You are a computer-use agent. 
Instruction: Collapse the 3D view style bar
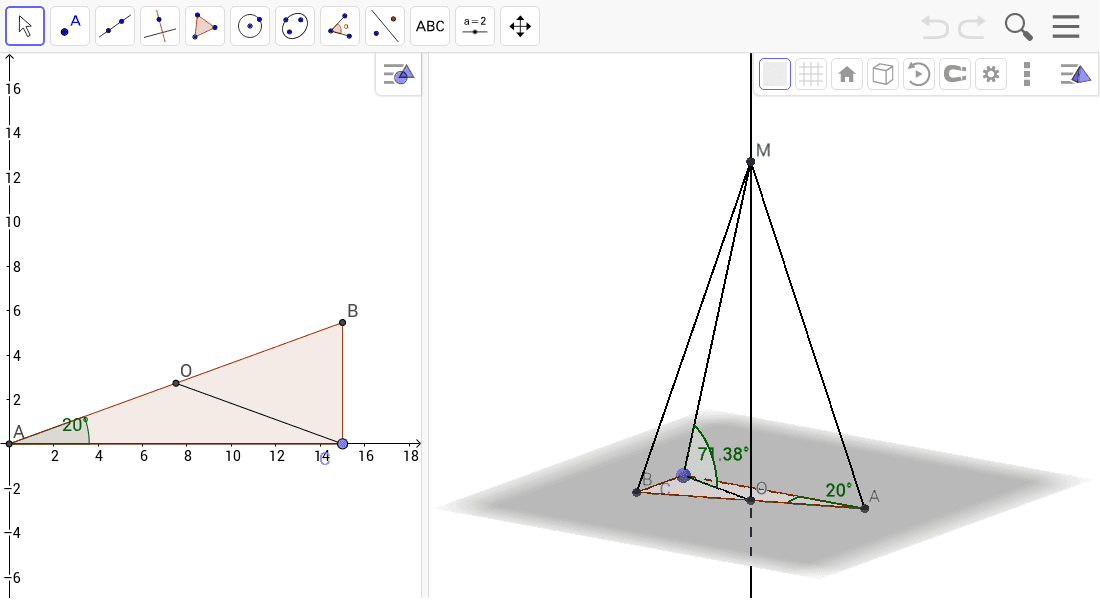pyautogui.click(x=1075, y=74)
